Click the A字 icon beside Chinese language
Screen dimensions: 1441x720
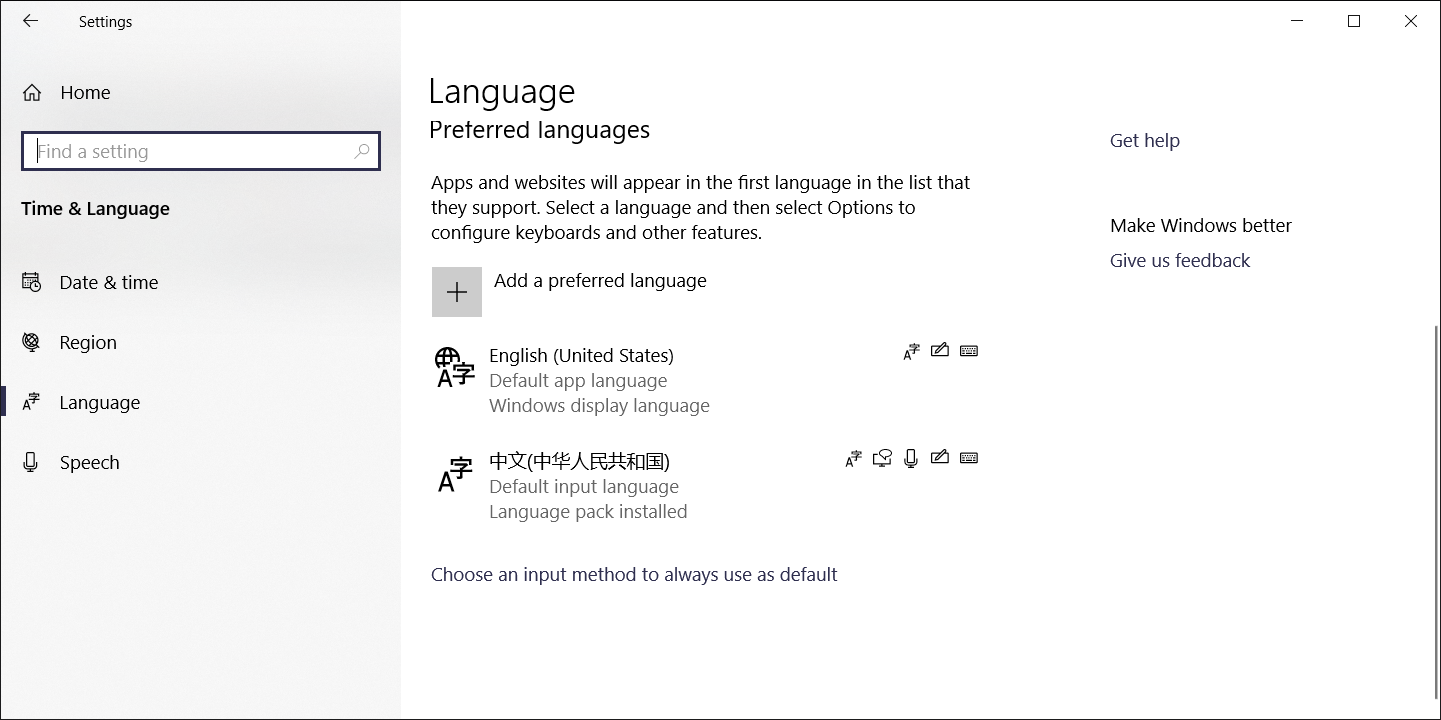tap(853, 458)
